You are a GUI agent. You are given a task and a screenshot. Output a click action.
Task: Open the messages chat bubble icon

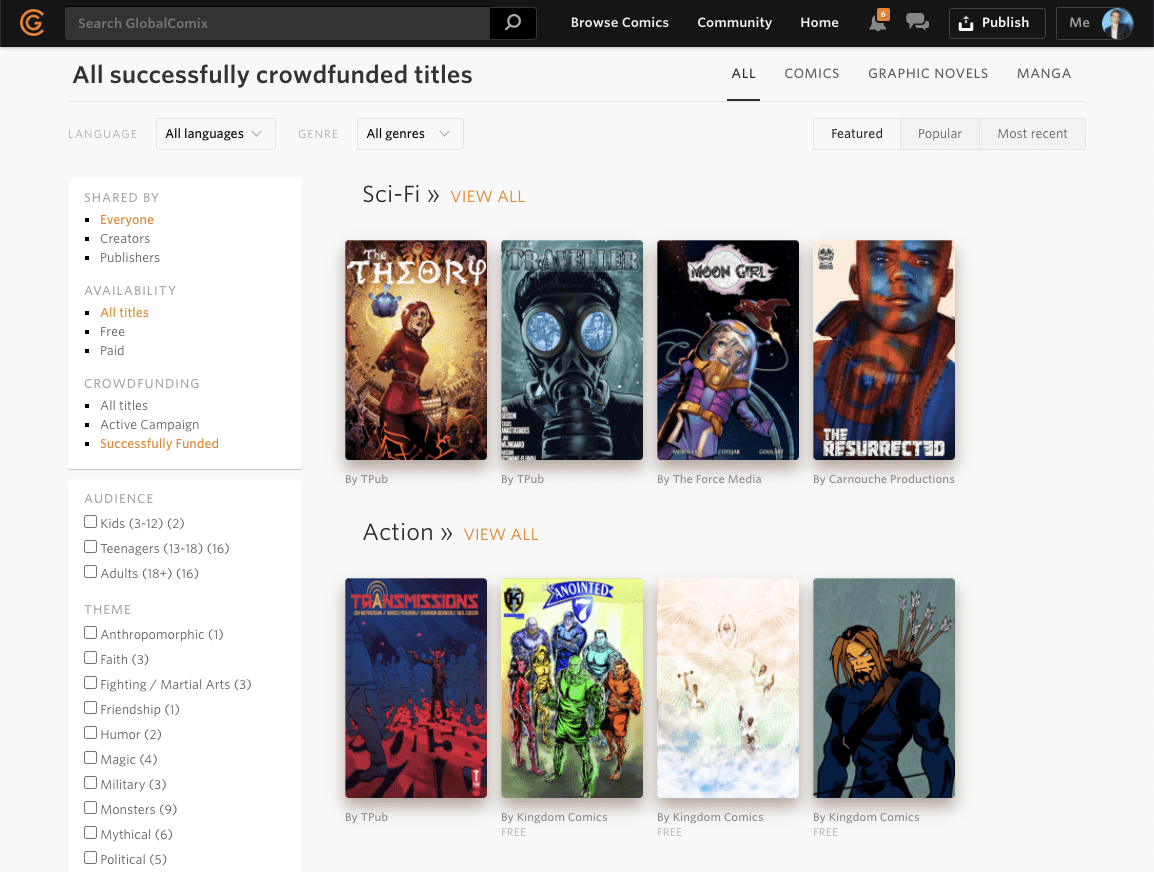(917, 22)
